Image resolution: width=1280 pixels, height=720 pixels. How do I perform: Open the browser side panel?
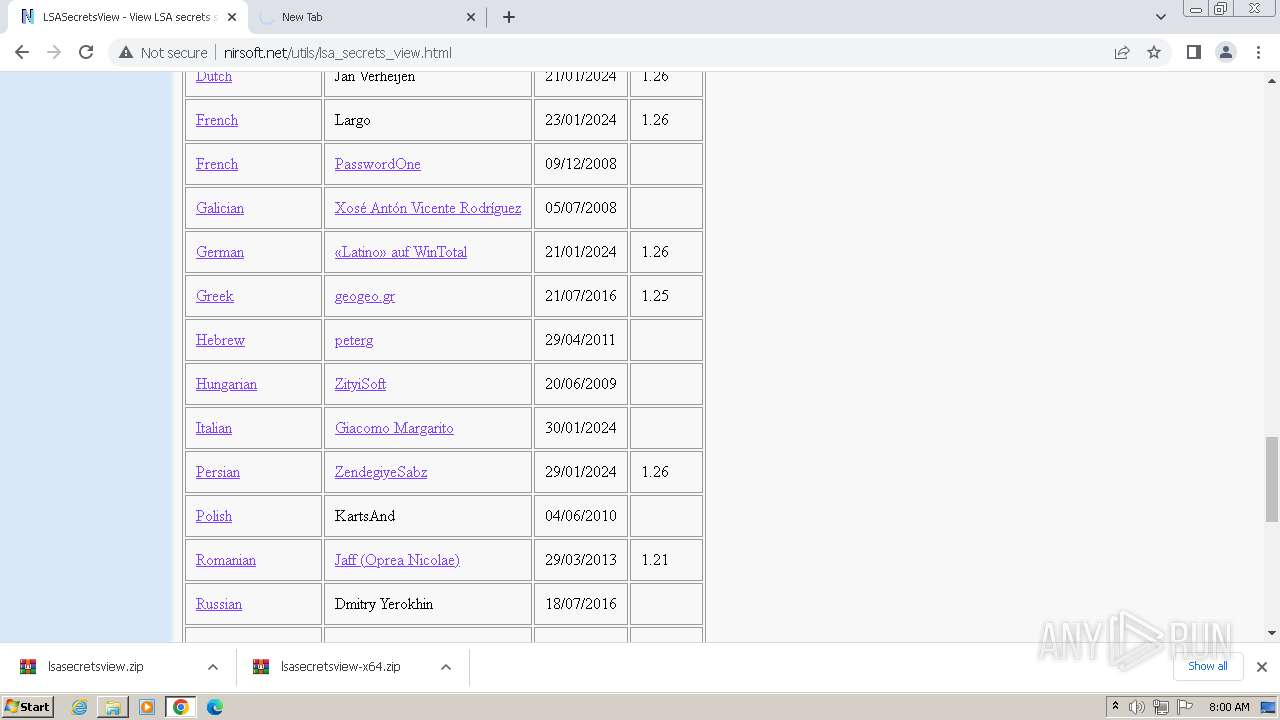pos(1193,52)
